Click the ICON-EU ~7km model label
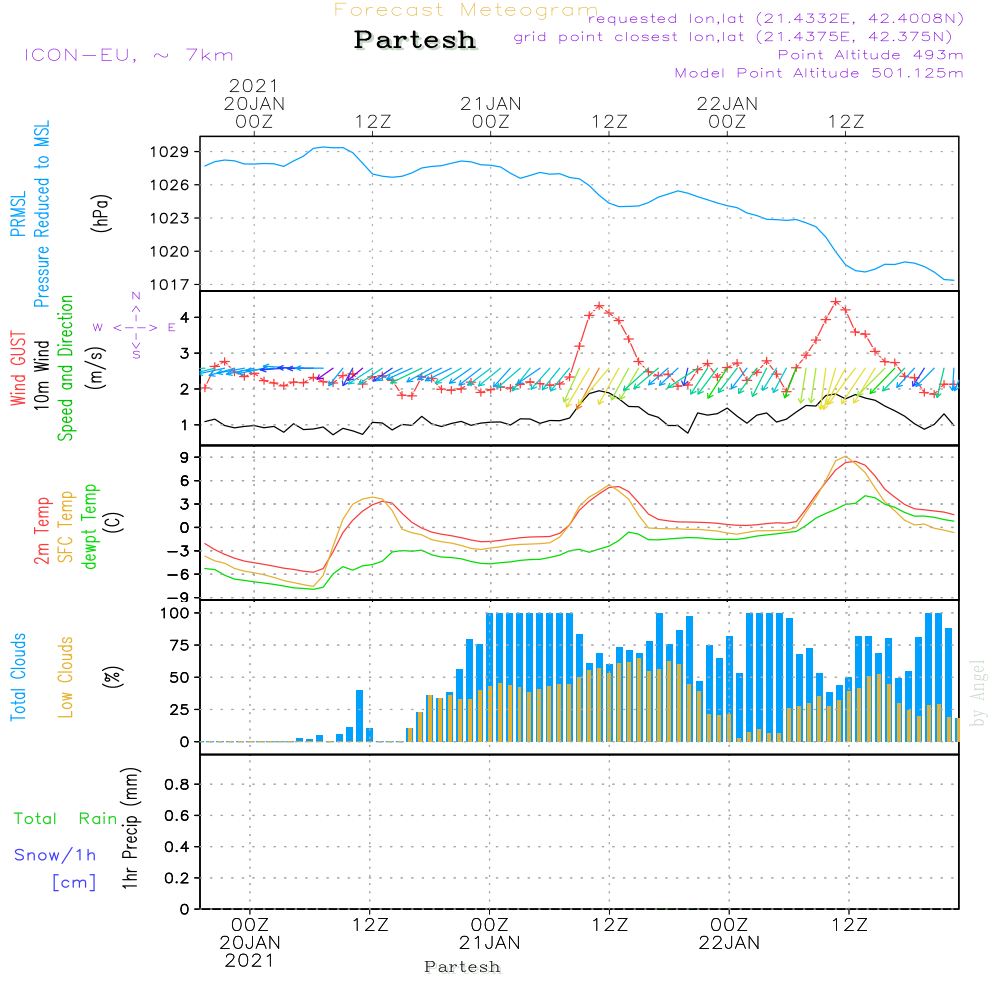The height and width of the screenshot is (1000, 1000). 128,55
